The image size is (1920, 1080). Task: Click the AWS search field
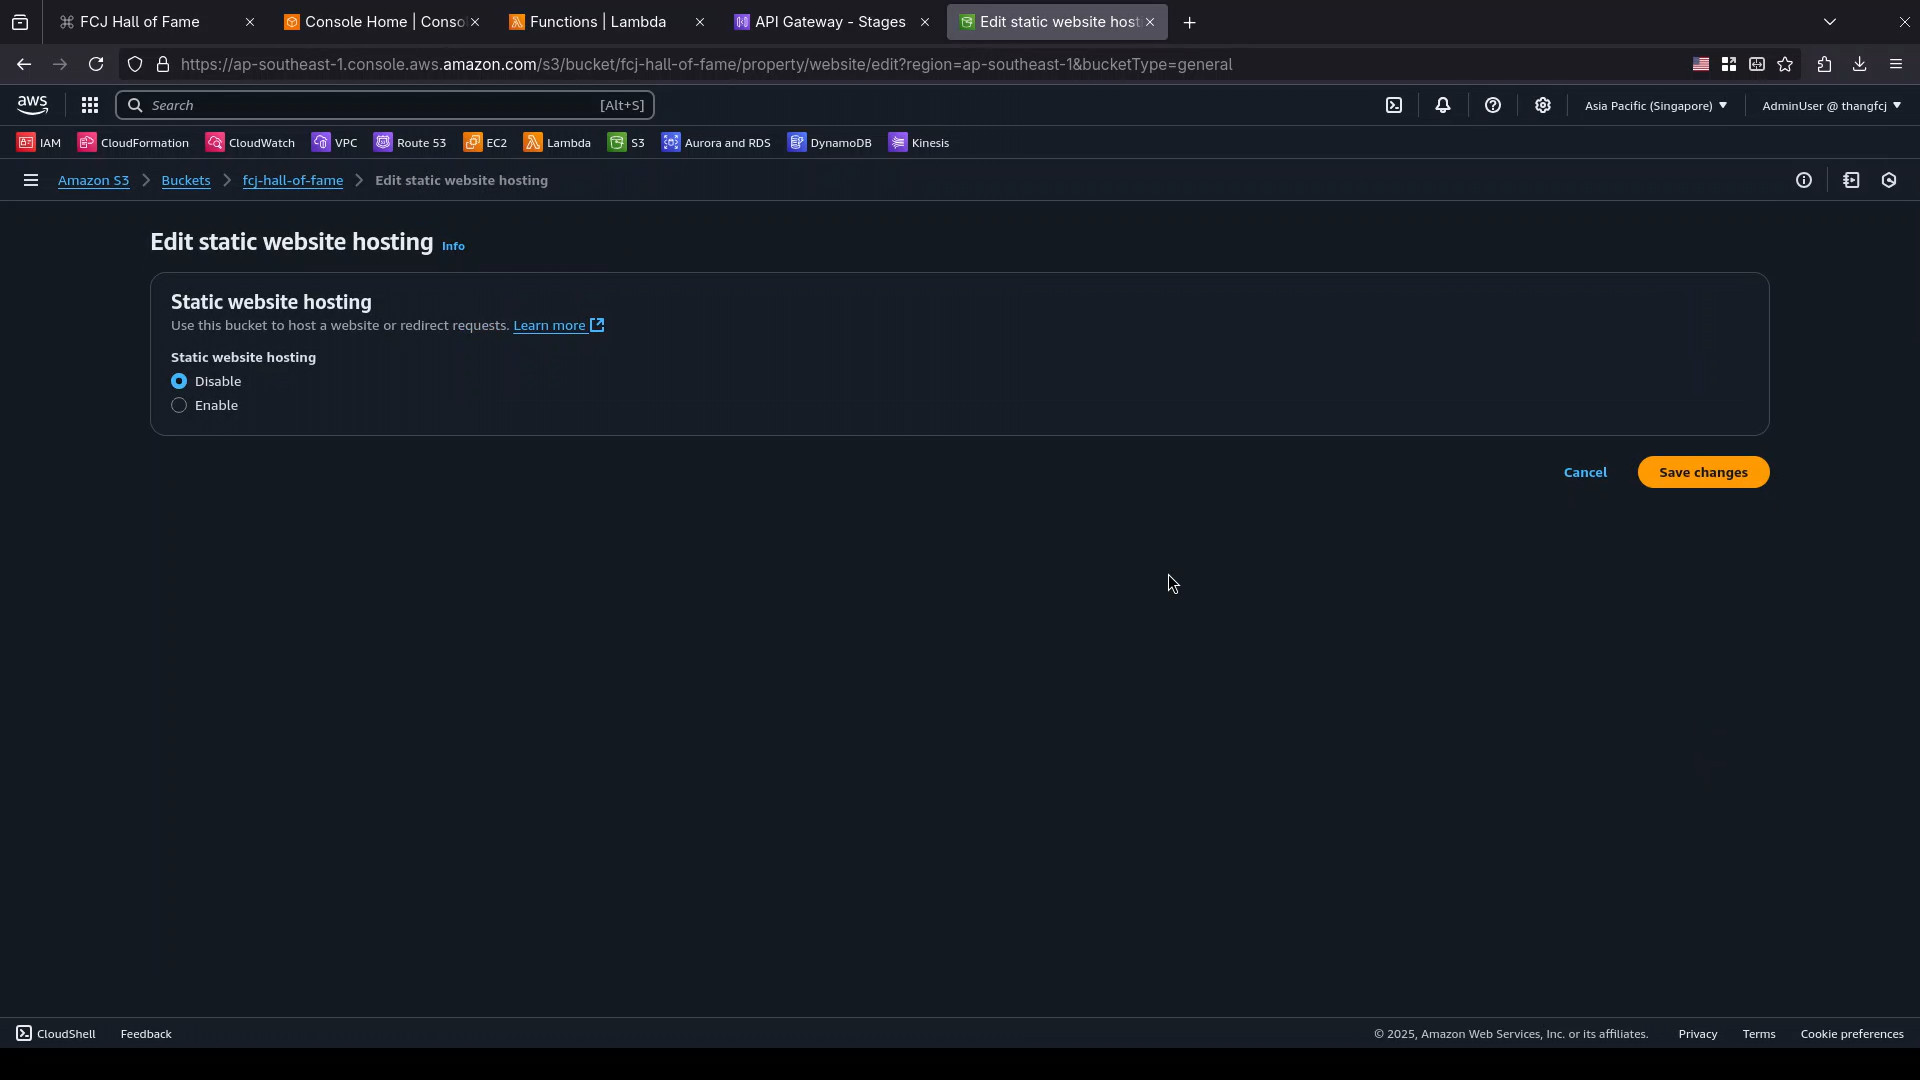[x=385, y=105]
